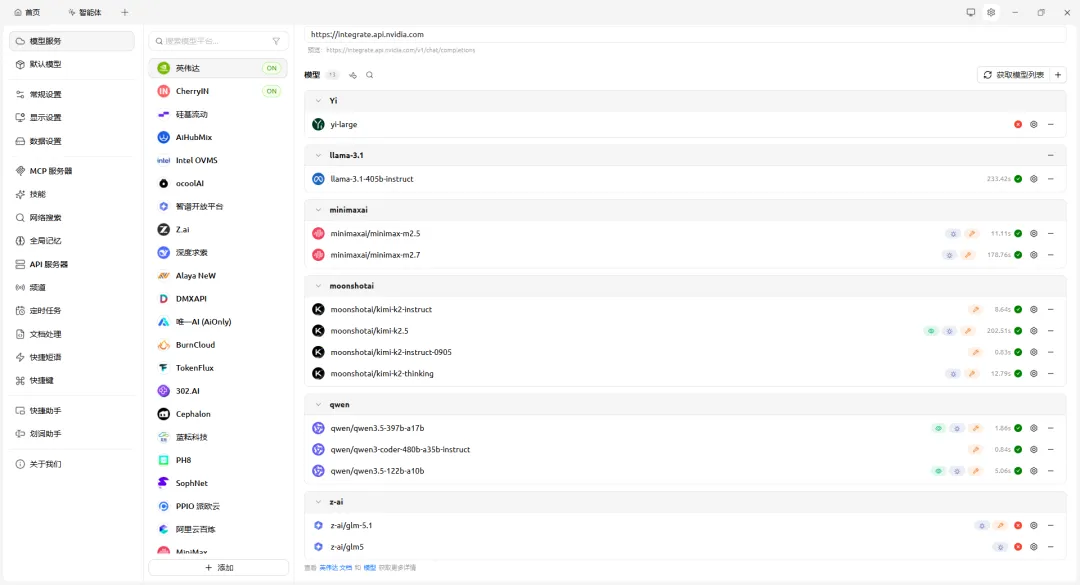
Task: Open 数据设置 settings section
Action: click(x=72, y=141)
